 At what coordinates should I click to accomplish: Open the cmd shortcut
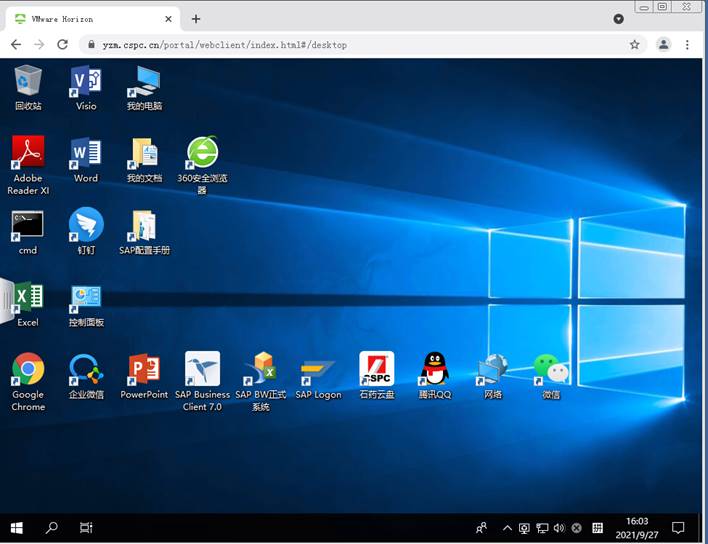pos(28,232)
